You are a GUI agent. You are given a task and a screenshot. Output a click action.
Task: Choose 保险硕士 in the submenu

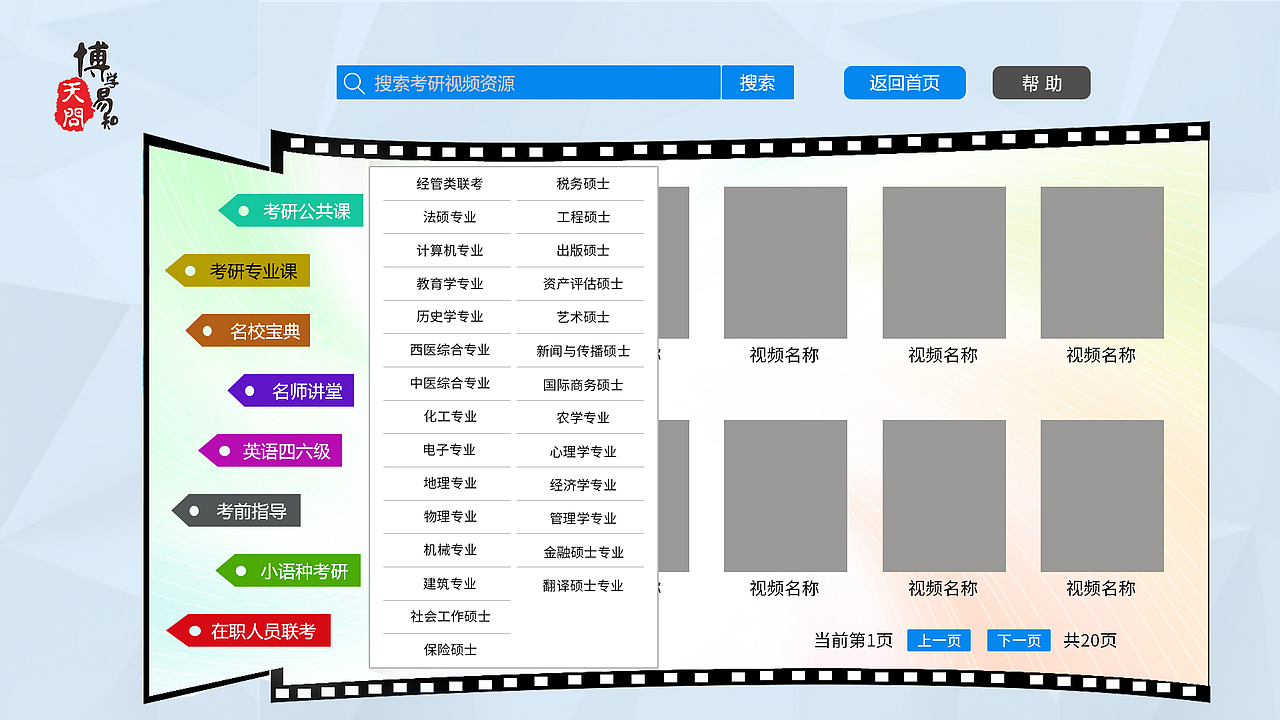pos(450,650)
